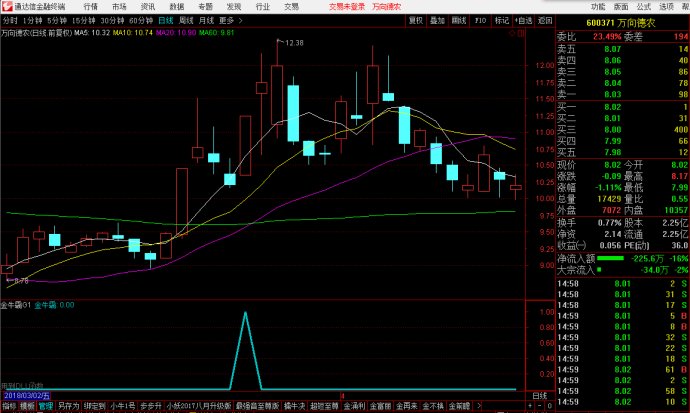690x413 pixels.
Task: Select the 日线 daily chart tab
Action: point(165,21)
